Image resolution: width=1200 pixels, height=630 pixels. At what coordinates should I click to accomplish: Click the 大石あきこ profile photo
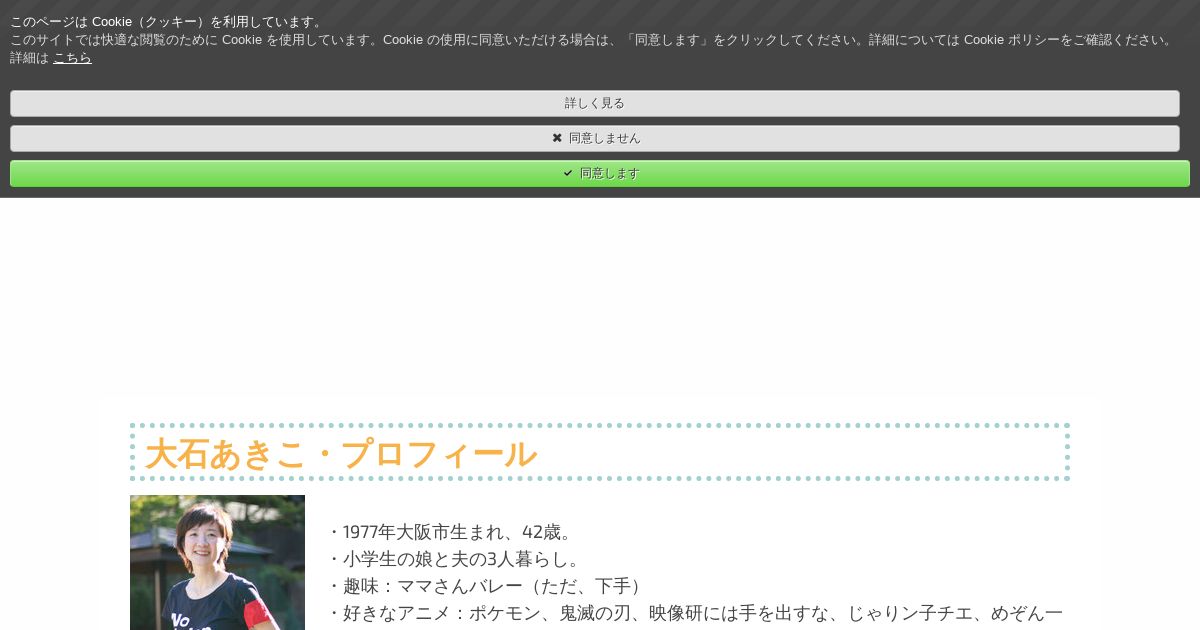217,562
